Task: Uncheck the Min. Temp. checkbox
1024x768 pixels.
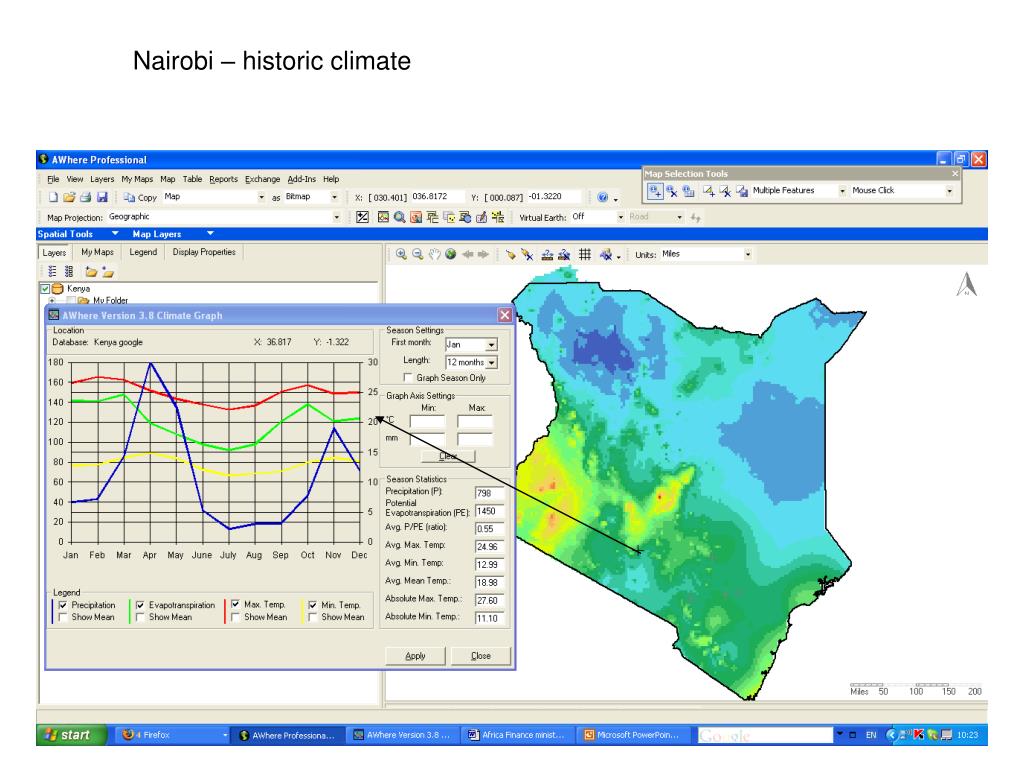Action: (x=312, y=605)
